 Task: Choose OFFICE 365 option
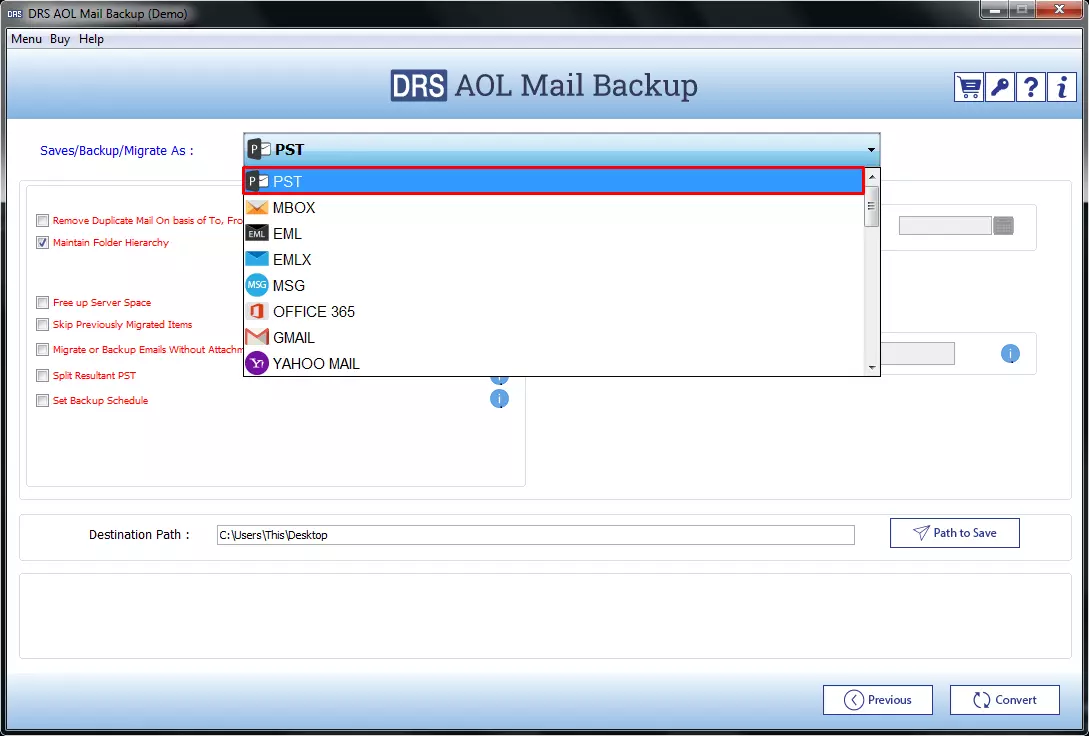[x=553, y=312]
